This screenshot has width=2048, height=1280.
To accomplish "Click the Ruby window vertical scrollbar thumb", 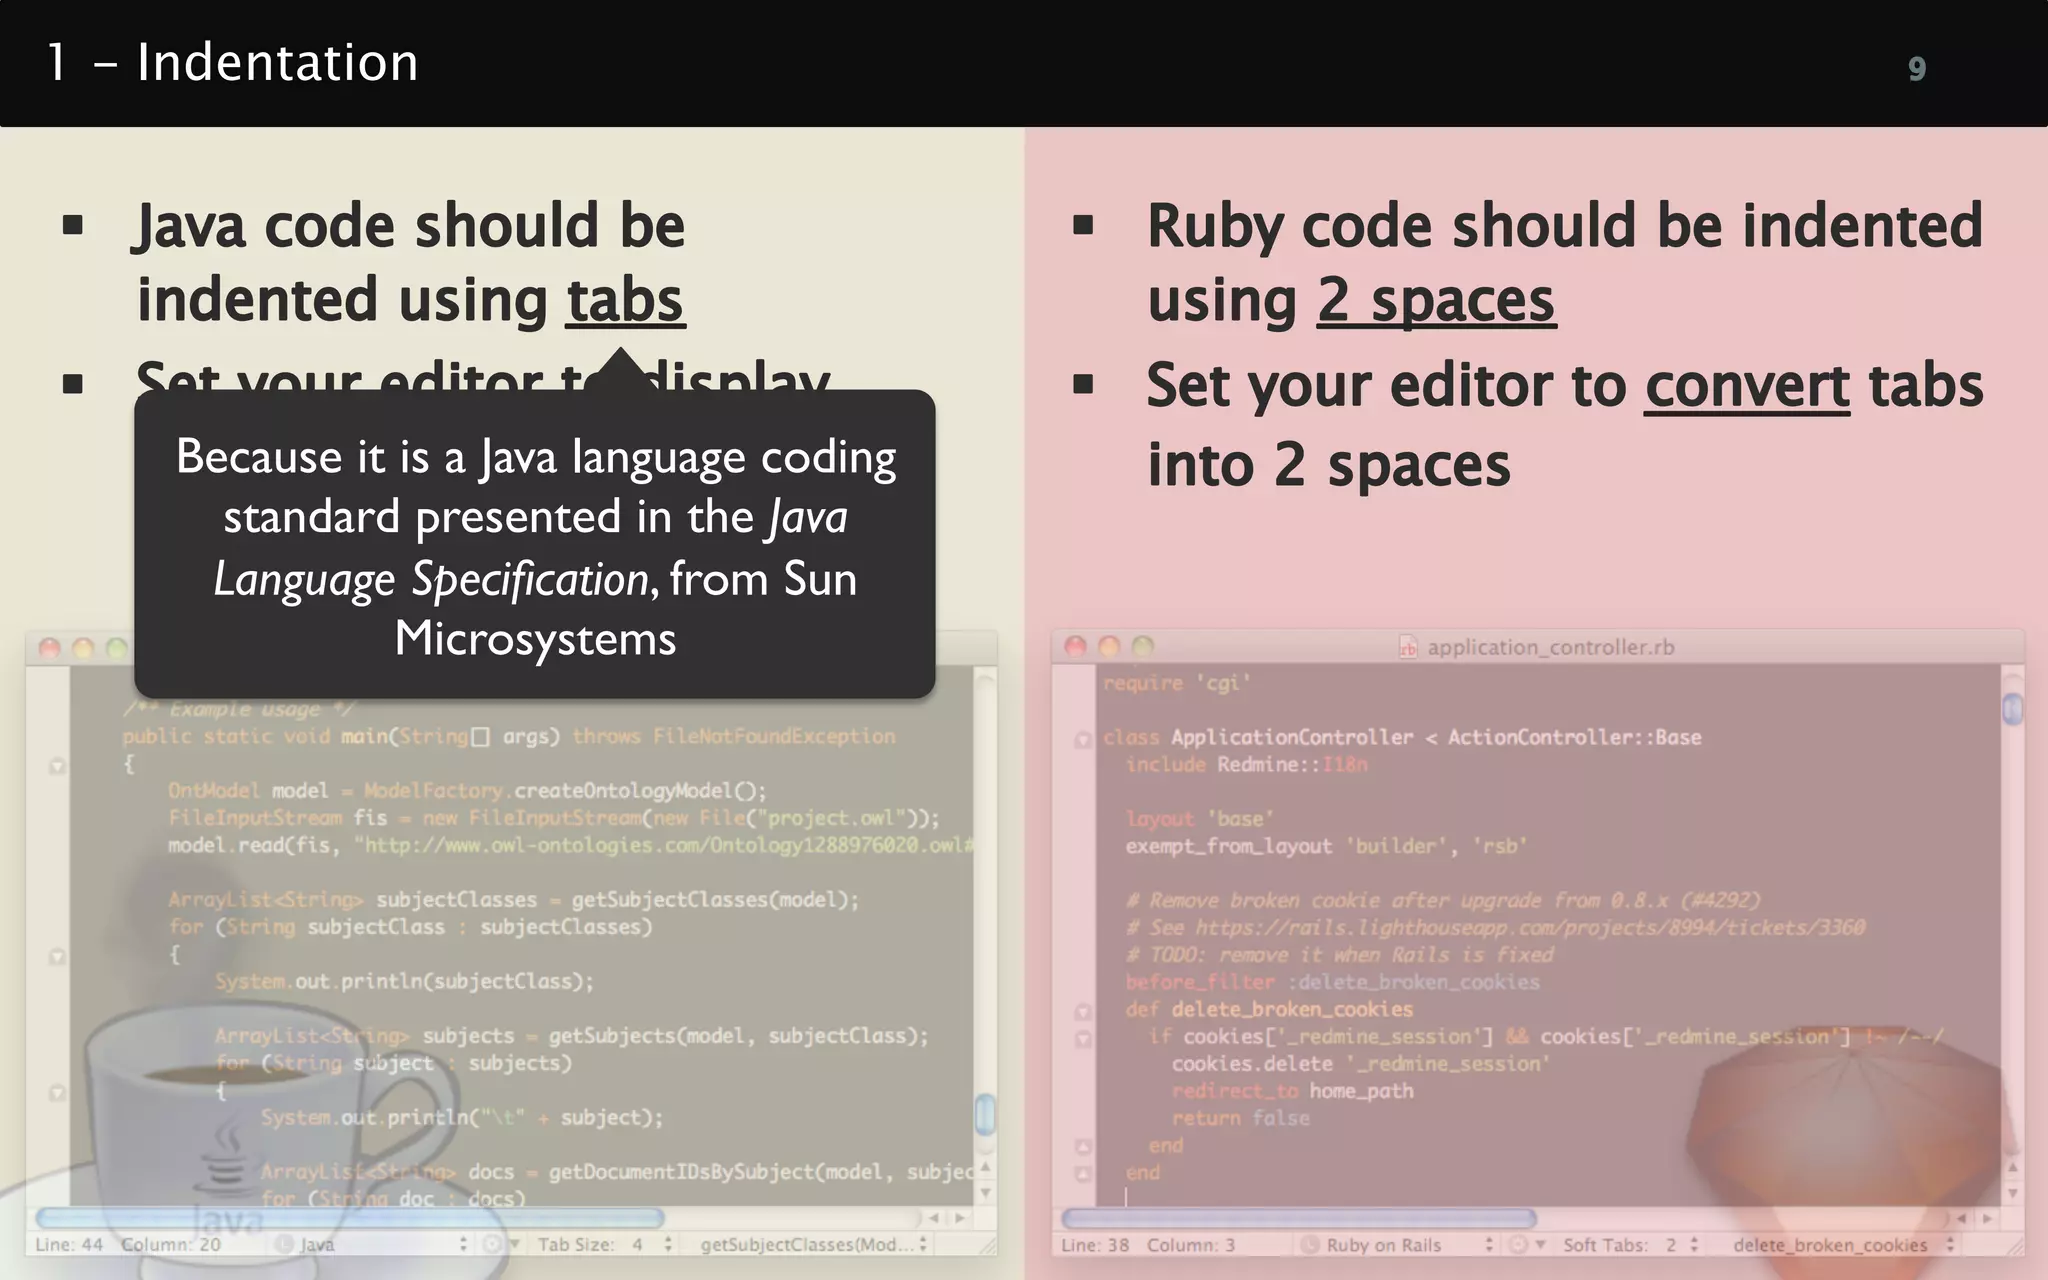I will click(2012, 709).
